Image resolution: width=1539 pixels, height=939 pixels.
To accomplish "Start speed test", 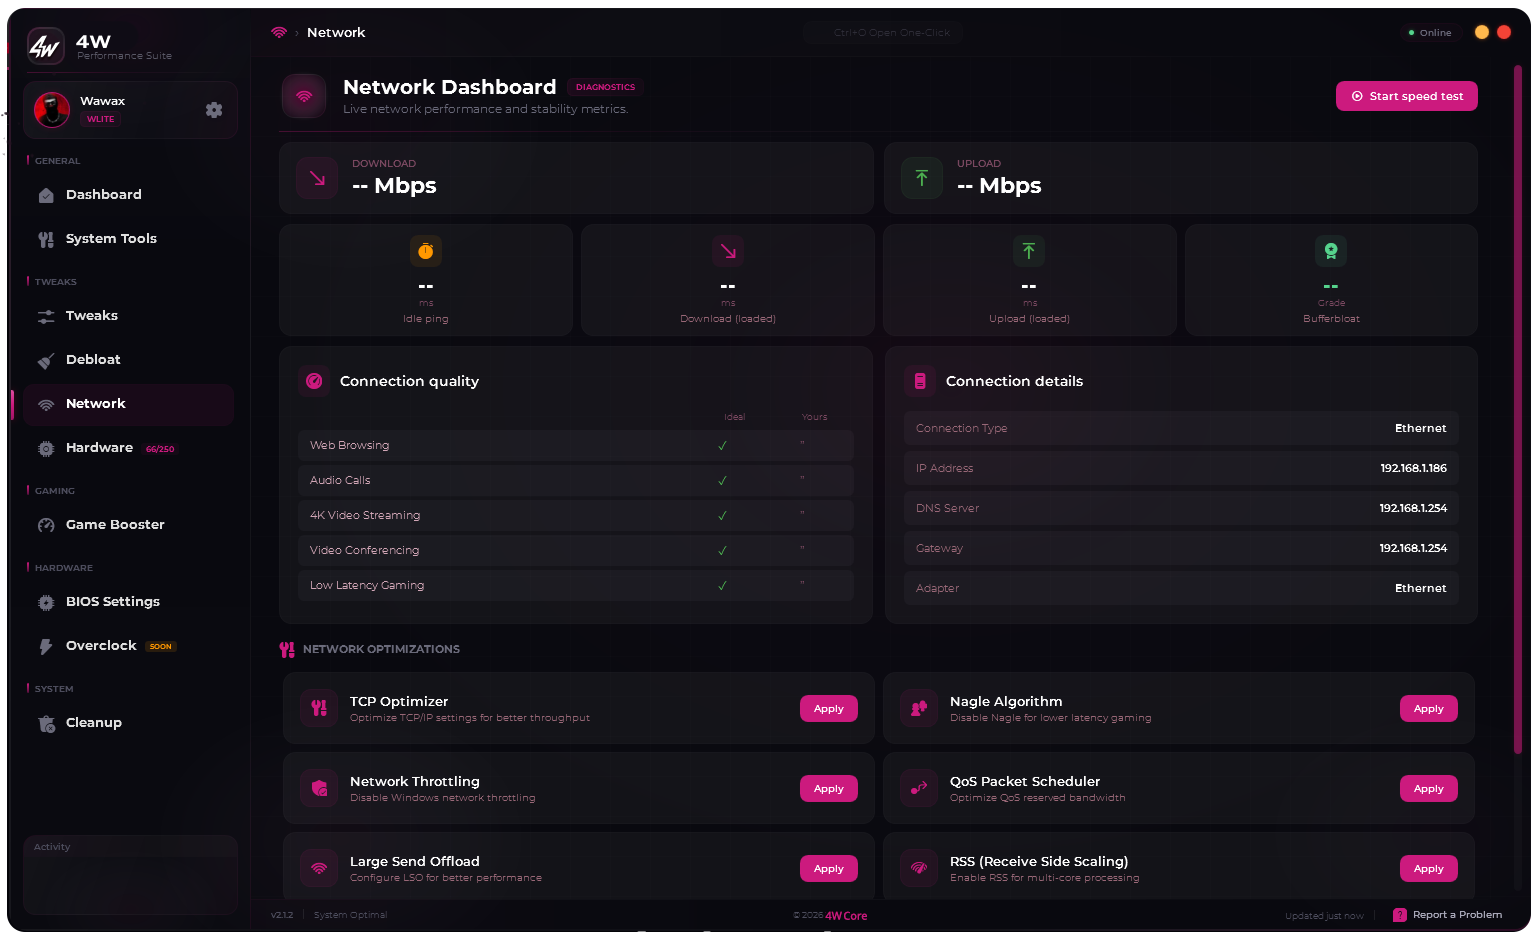I will click(1406, 96).
